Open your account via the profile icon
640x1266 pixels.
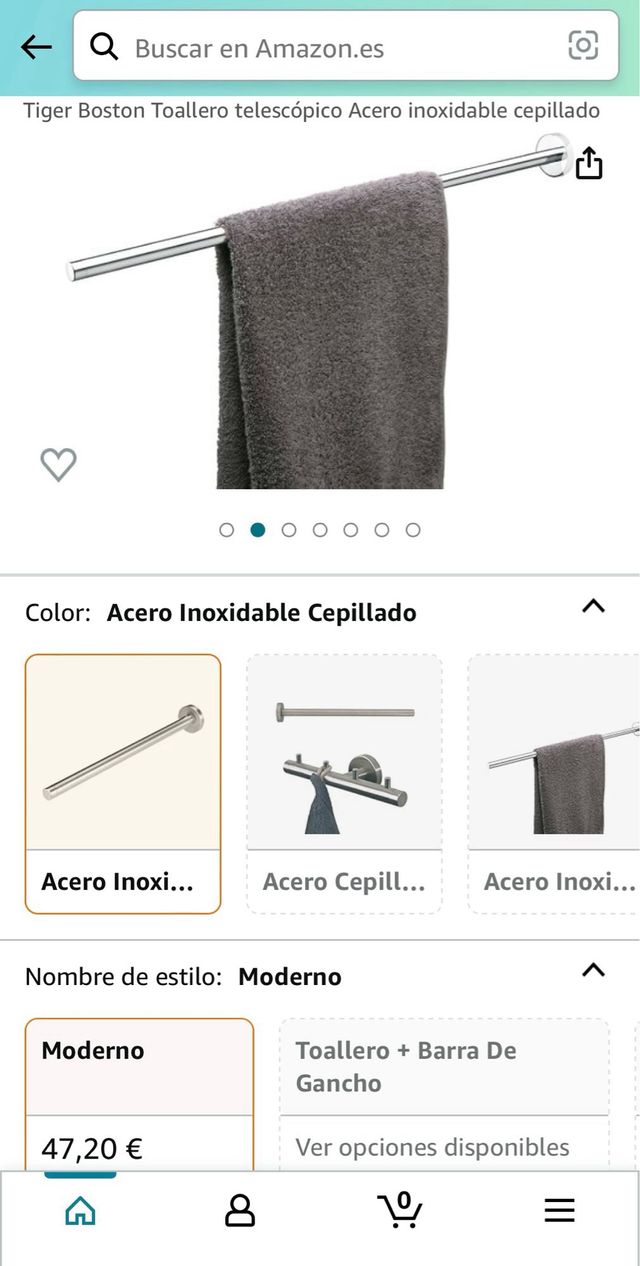(240, 1210)
